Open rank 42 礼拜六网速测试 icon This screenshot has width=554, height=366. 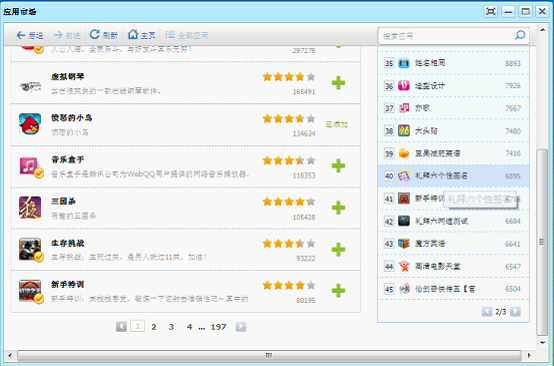tap(404, 221)
